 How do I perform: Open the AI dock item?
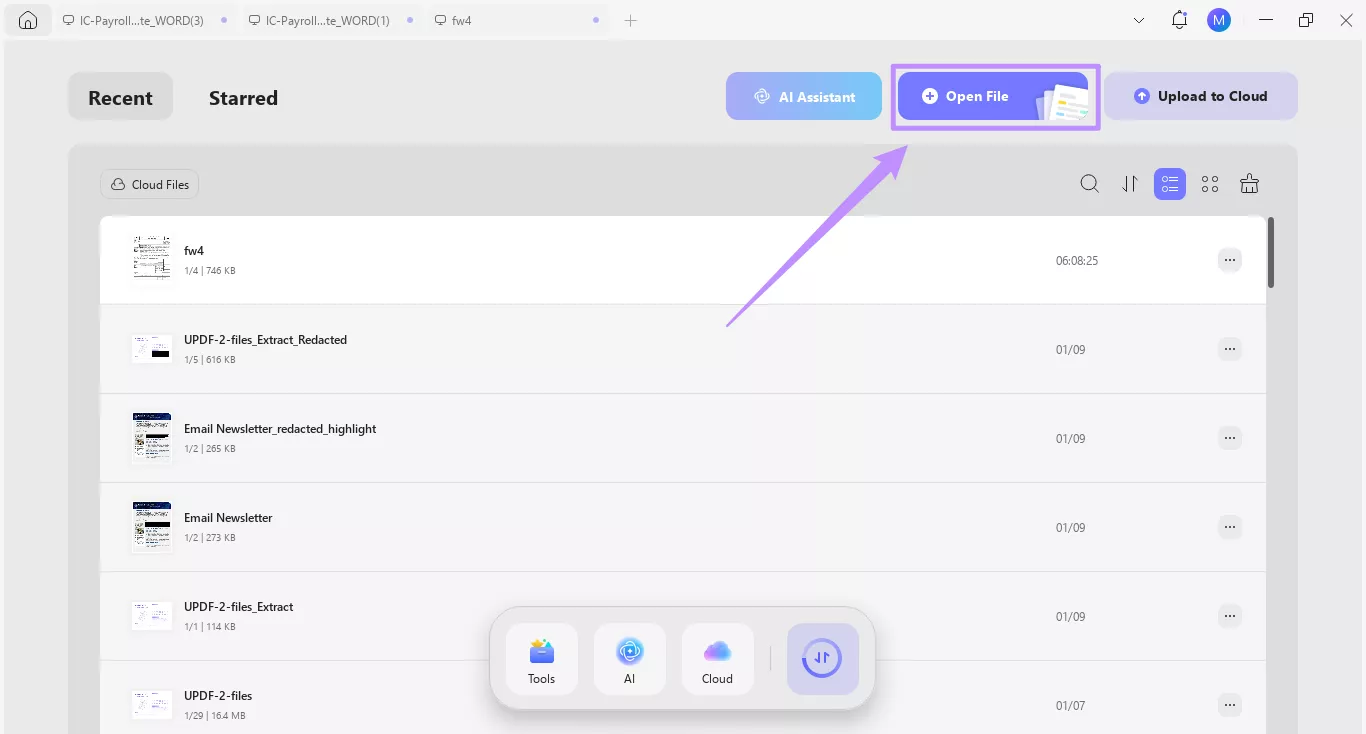click(630, 659)
